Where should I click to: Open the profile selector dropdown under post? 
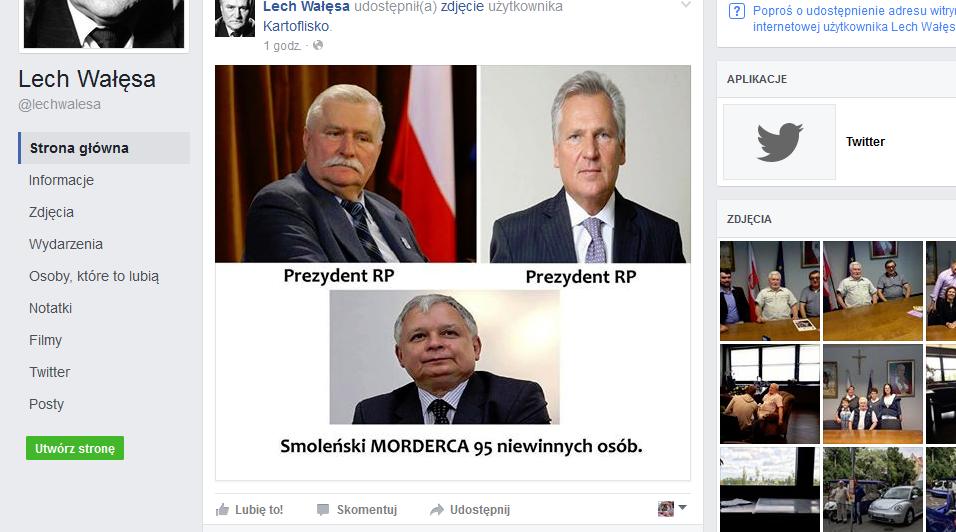click(x=672, y=508)
